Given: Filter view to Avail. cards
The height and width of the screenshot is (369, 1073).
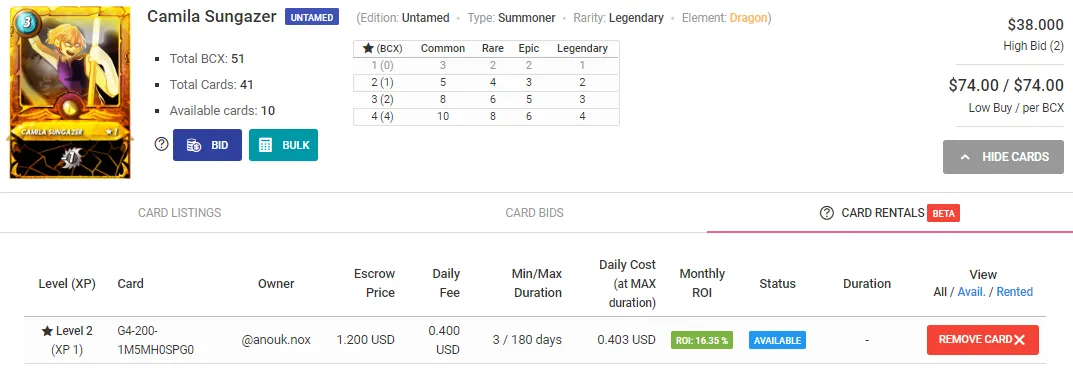Looking at the screenshot, I should click(x=971, y=292).
